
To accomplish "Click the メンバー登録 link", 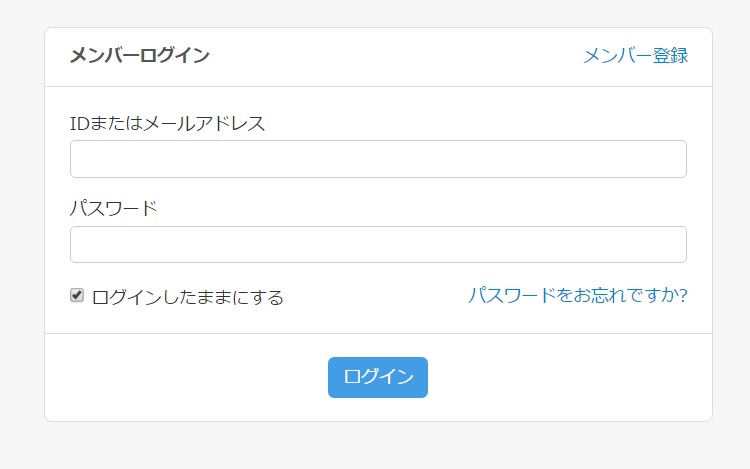I will point(635,56).
